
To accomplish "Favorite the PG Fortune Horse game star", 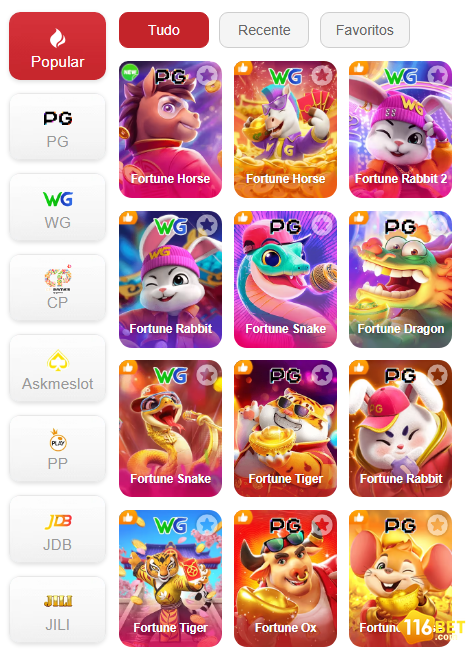I will [207, 75].
